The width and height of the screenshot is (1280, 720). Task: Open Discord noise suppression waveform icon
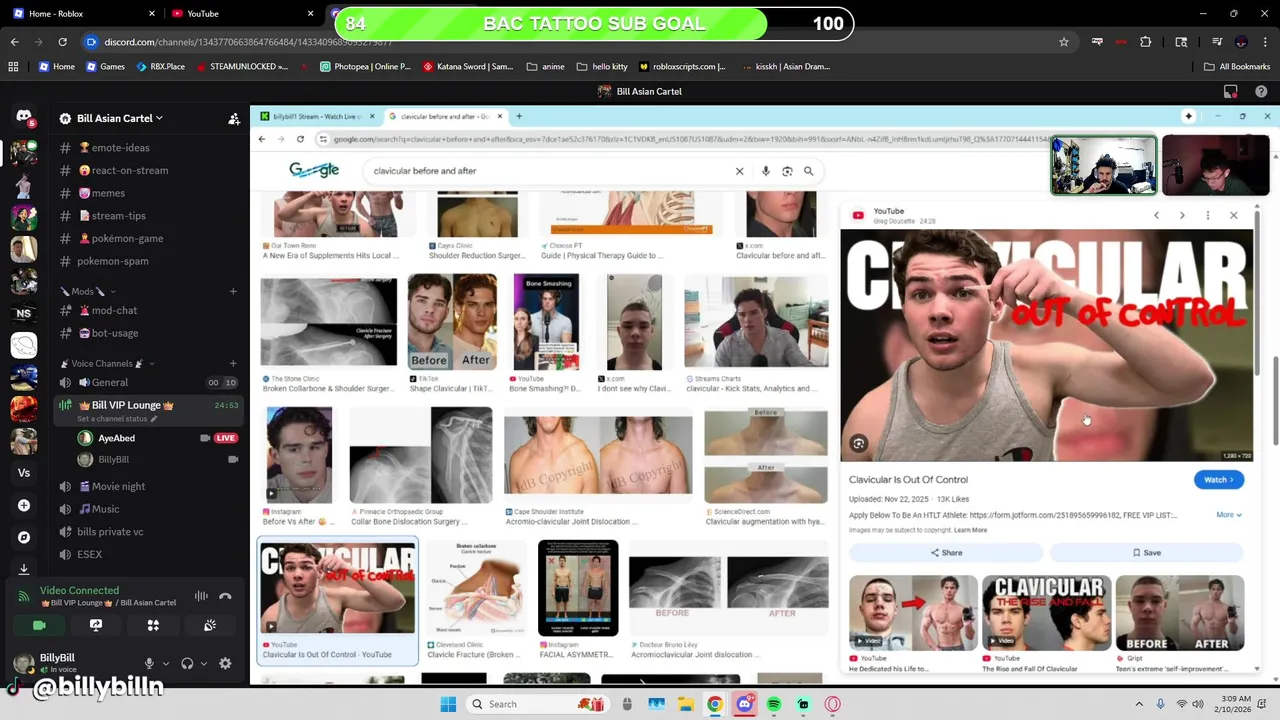coord(201,596)
